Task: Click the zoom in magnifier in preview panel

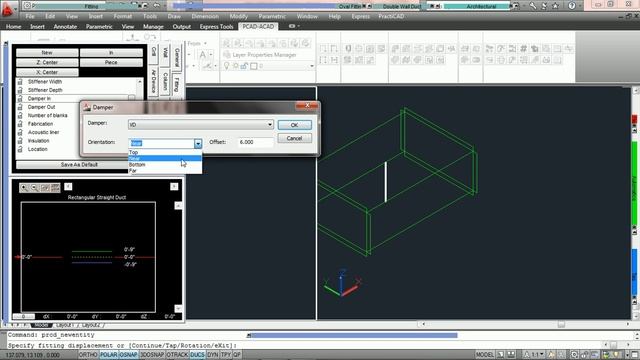Action: (24, 187)
